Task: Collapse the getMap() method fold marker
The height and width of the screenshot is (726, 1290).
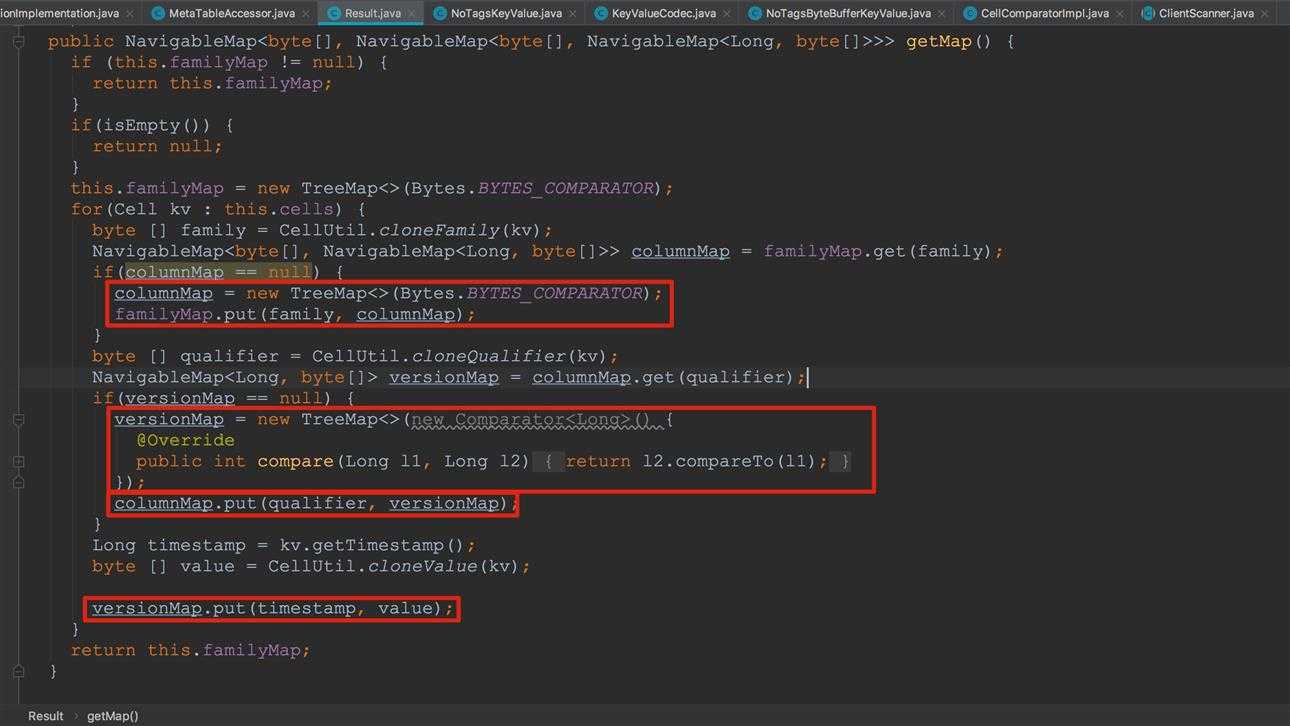Action: 18,42
